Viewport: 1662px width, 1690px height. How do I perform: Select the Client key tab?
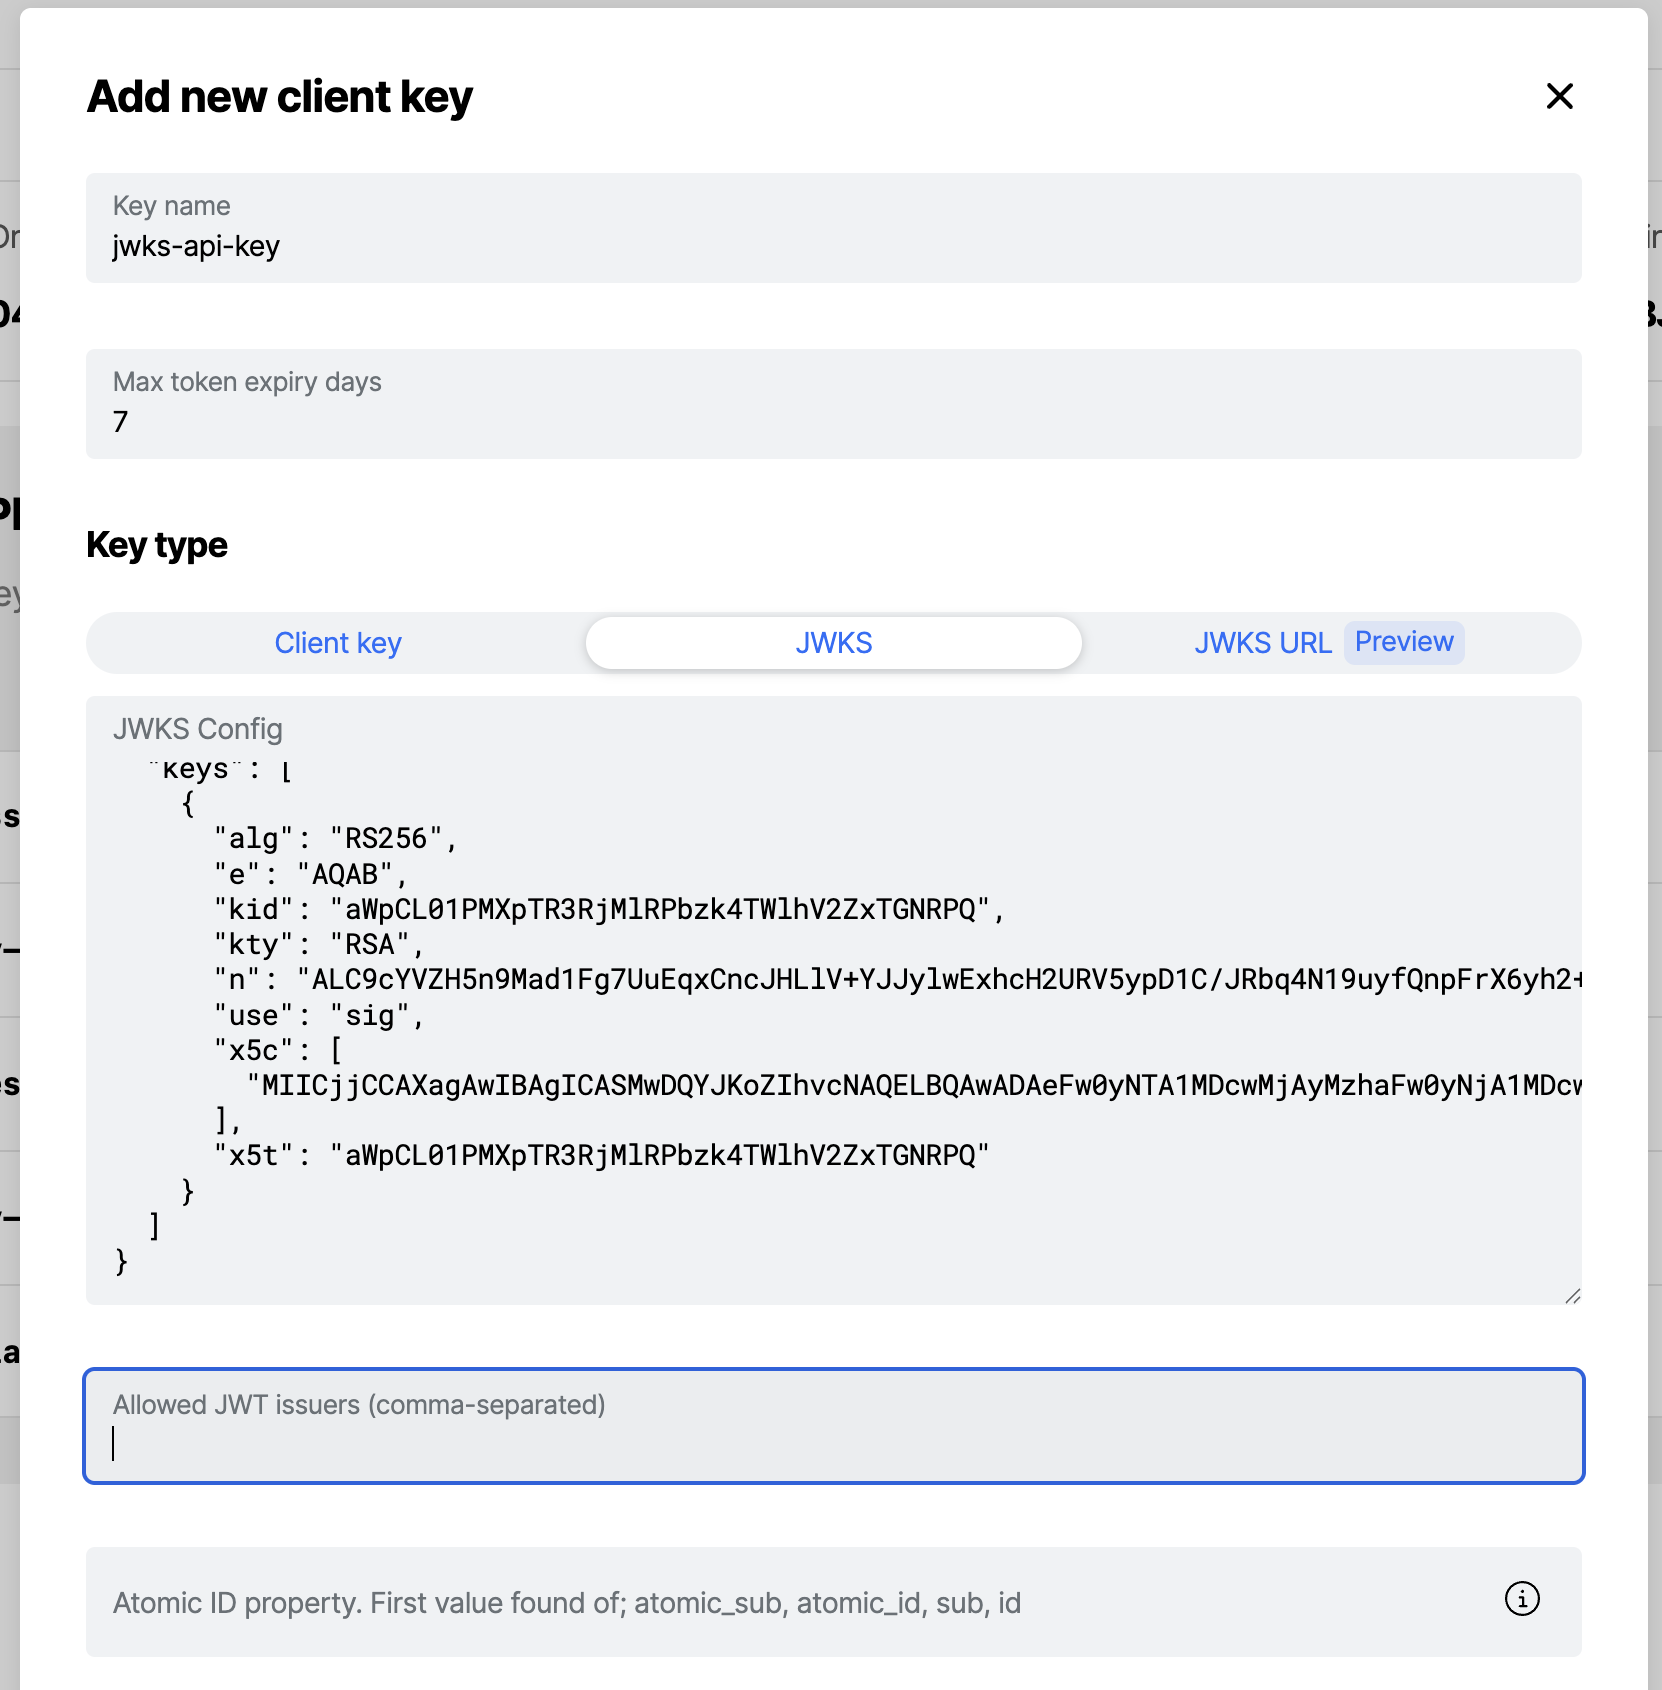[338, 643]
